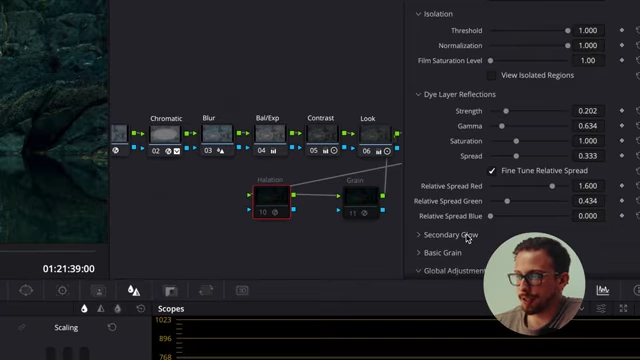Image resolution: width=640 pixels, height=360 pixels.
Task: Click the Relative Spread Green value 0.434
Action: (588, 201)
